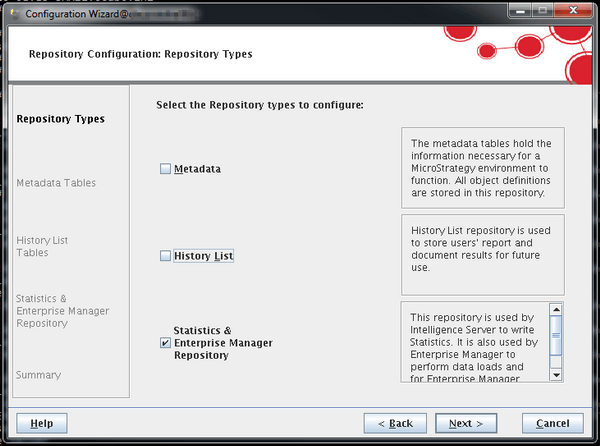Click scroll down arrow in Statistics description

coord(557,374)
